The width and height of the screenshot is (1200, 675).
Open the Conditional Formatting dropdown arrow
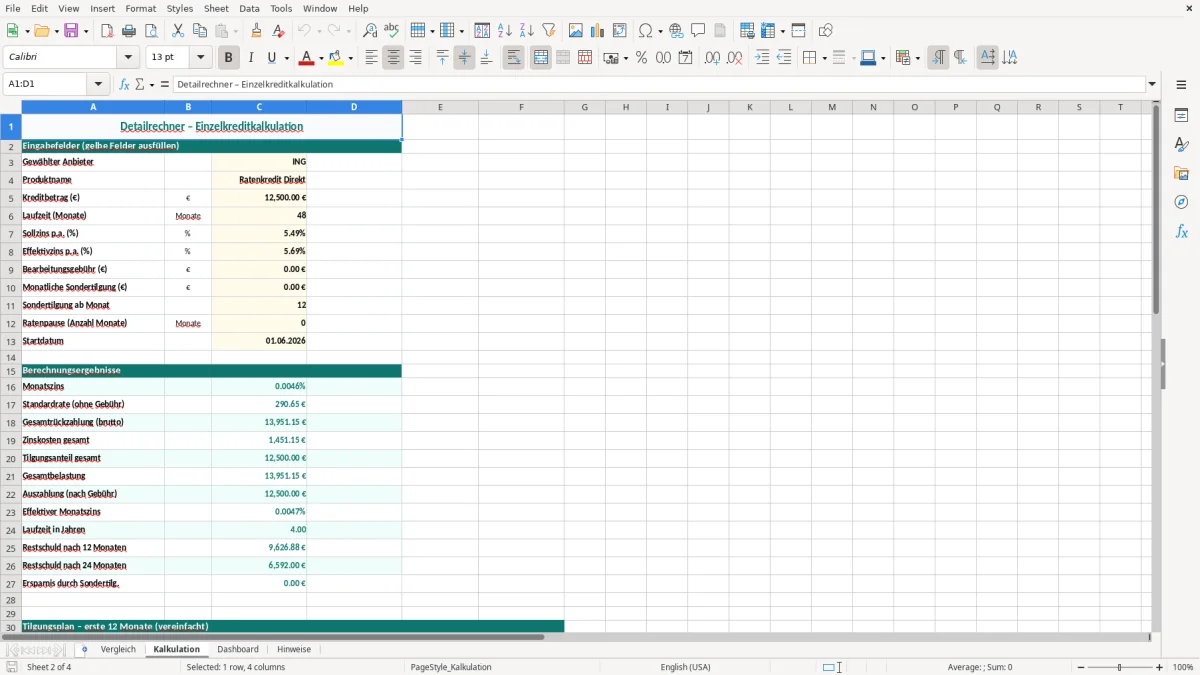[x=917, y=58]
